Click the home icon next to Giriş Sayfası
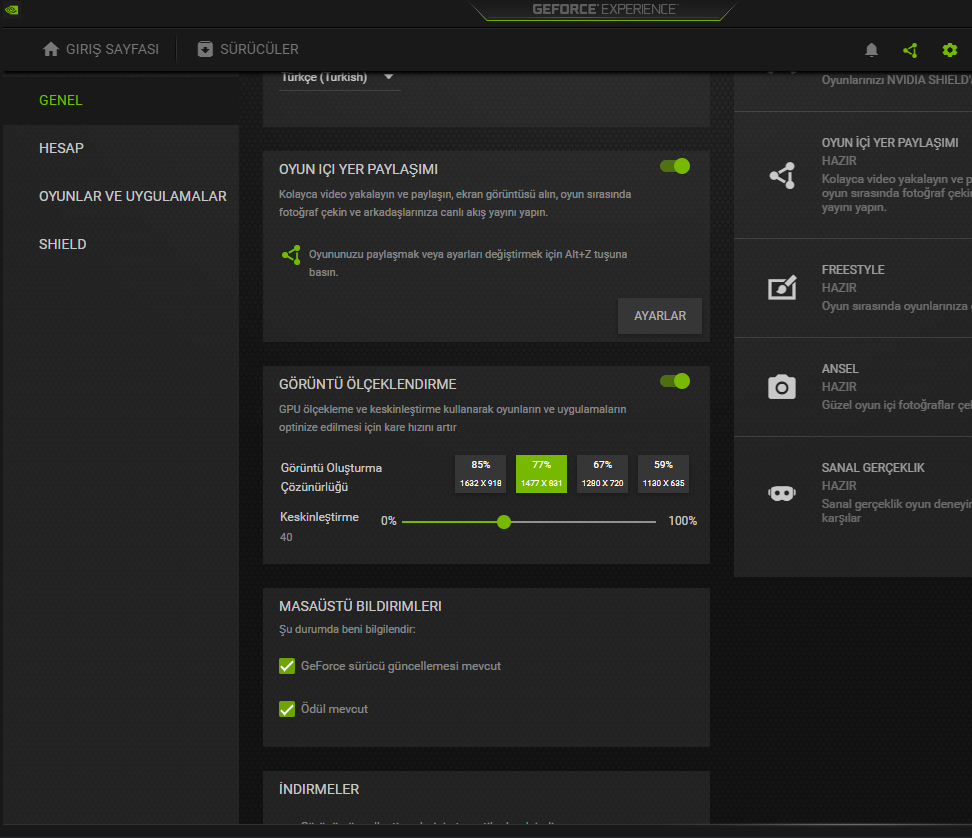This screenshot has width=972, height=838. pos(51,49)
